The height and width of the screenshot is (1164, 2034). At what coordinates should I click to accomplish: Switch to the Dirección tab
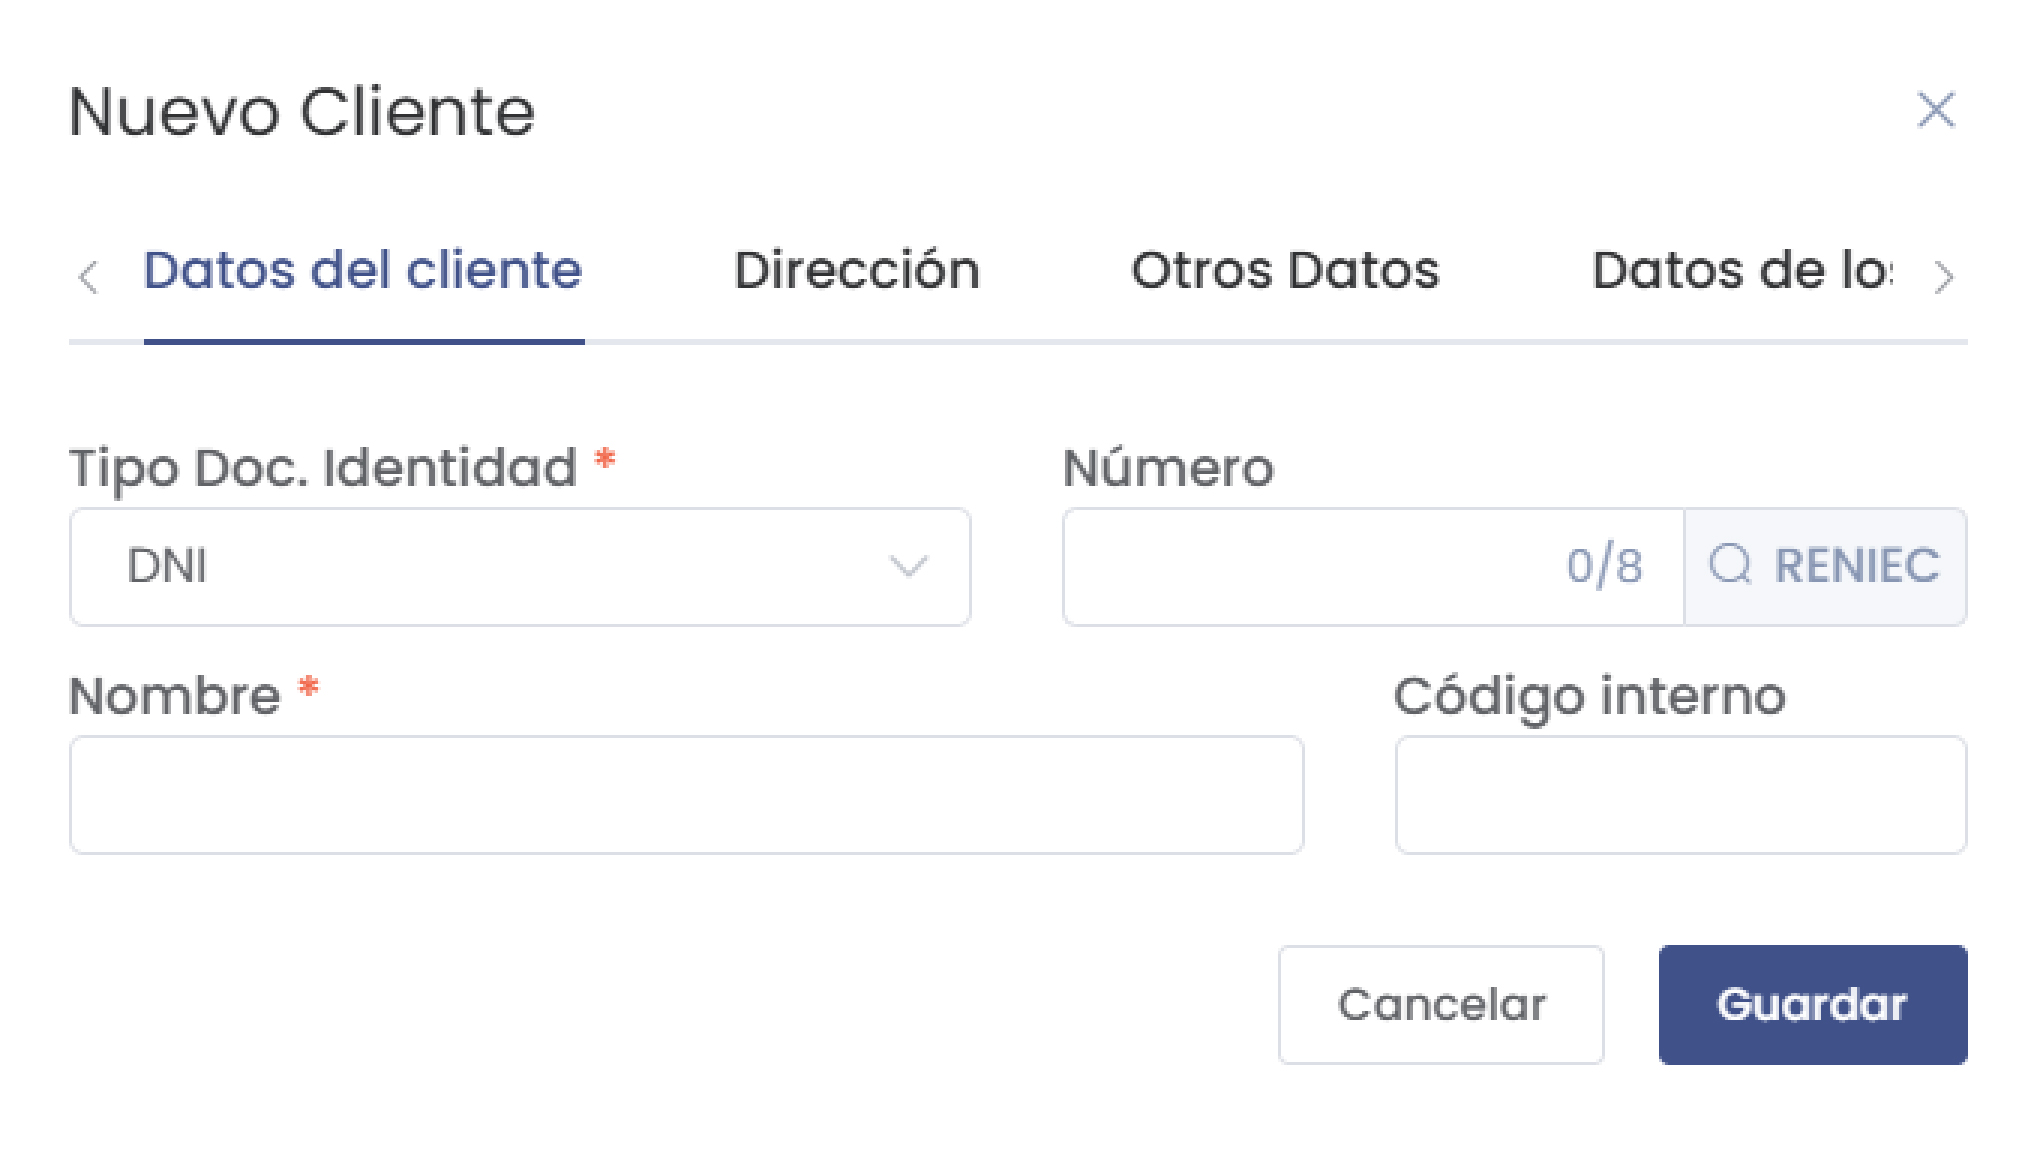pyautogui.click(x=857, y=270)
